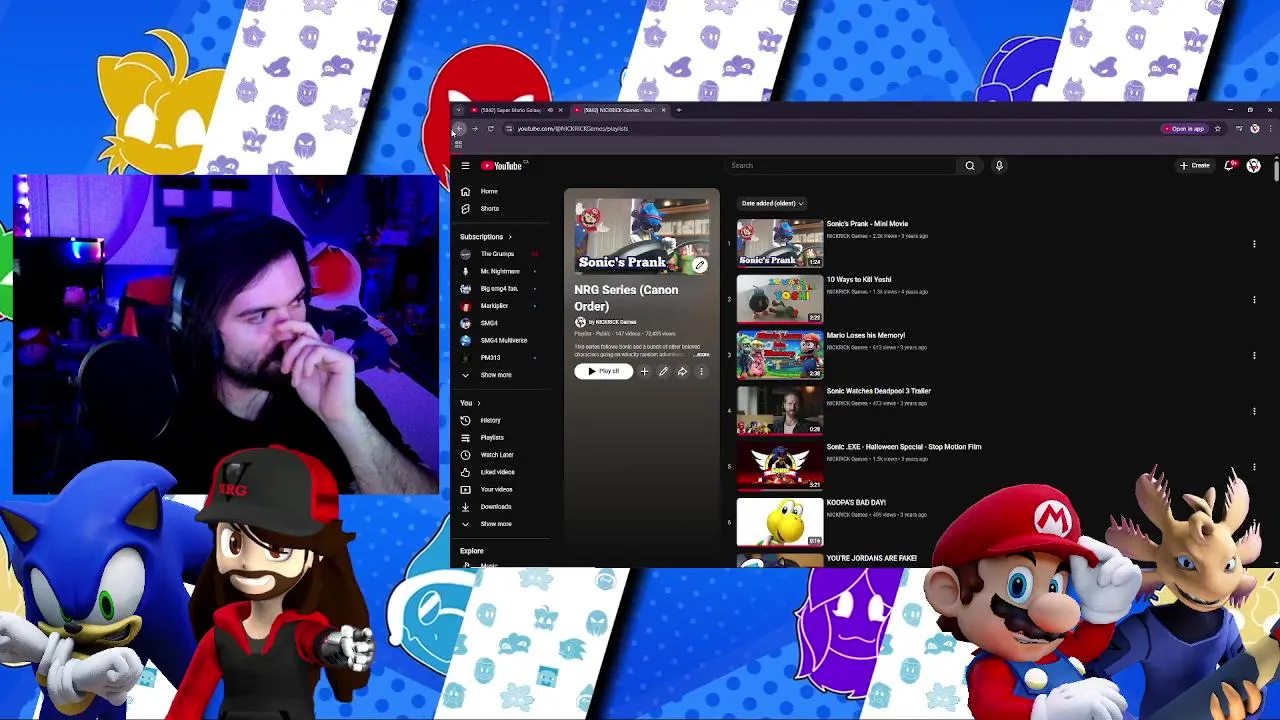
Task: Click the browser address bar URL
Action: tap(572, 129)
